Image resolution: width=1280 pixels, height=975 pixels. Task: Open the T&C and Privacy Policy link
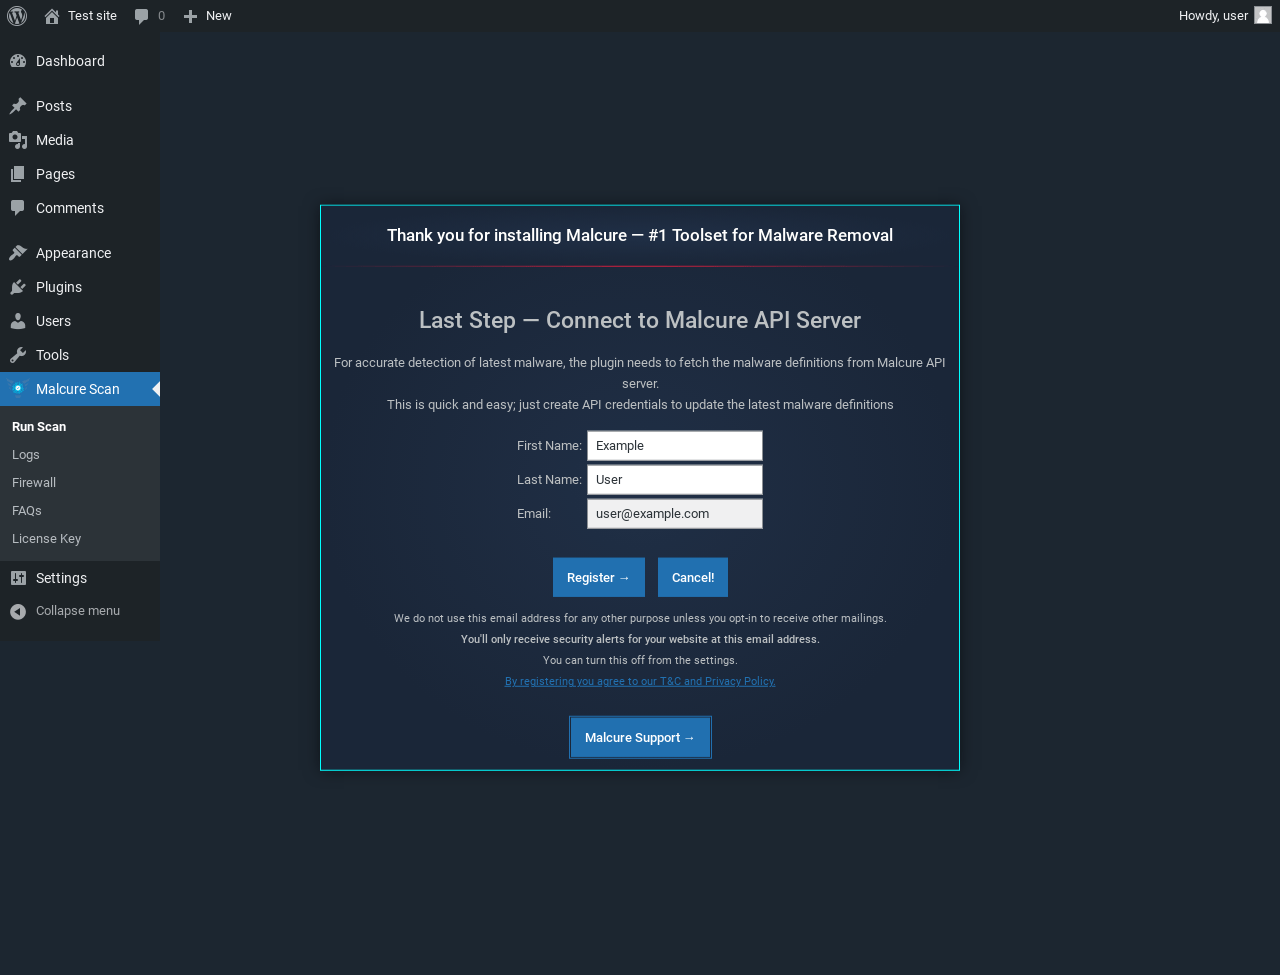640,682
